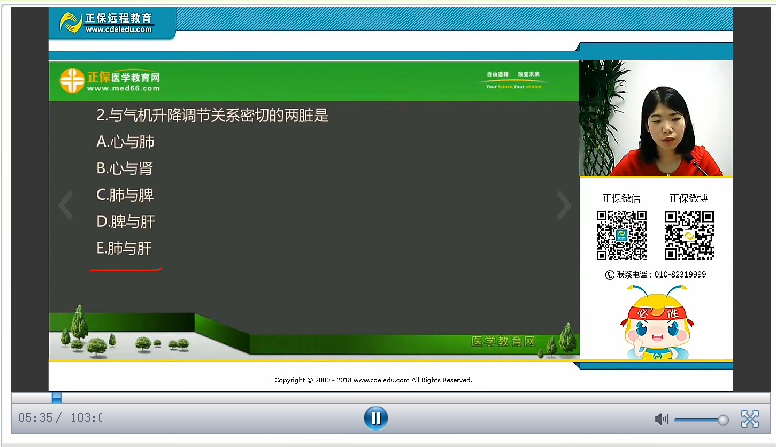776x447 pixels.
Task: Click the instructor webcam thumbnail
Action: tap(655, 119)
